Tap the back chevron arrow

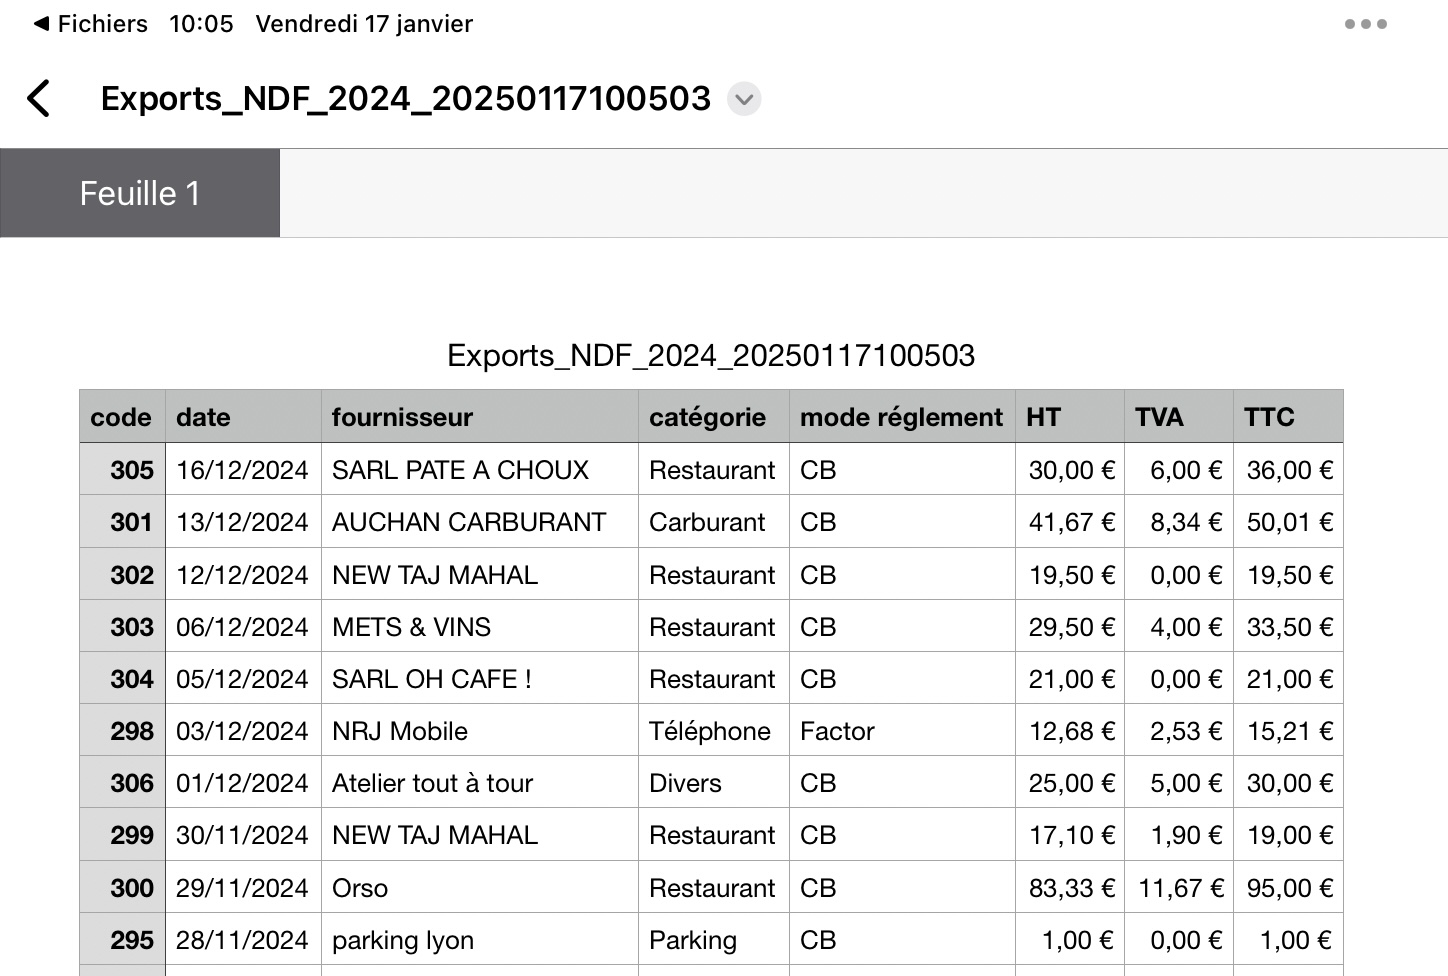(38, 98)
